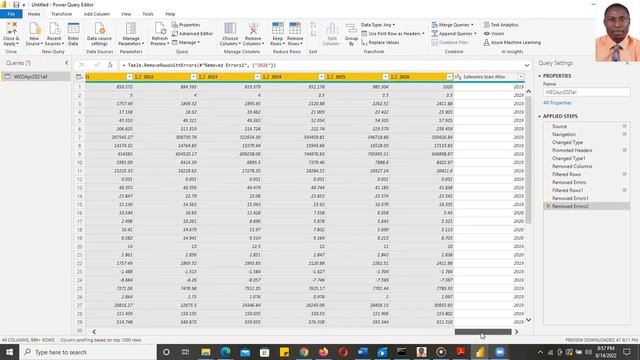Open query Properties in ribbon
Viewport: 640px width, 360px height.
(186, 25)
